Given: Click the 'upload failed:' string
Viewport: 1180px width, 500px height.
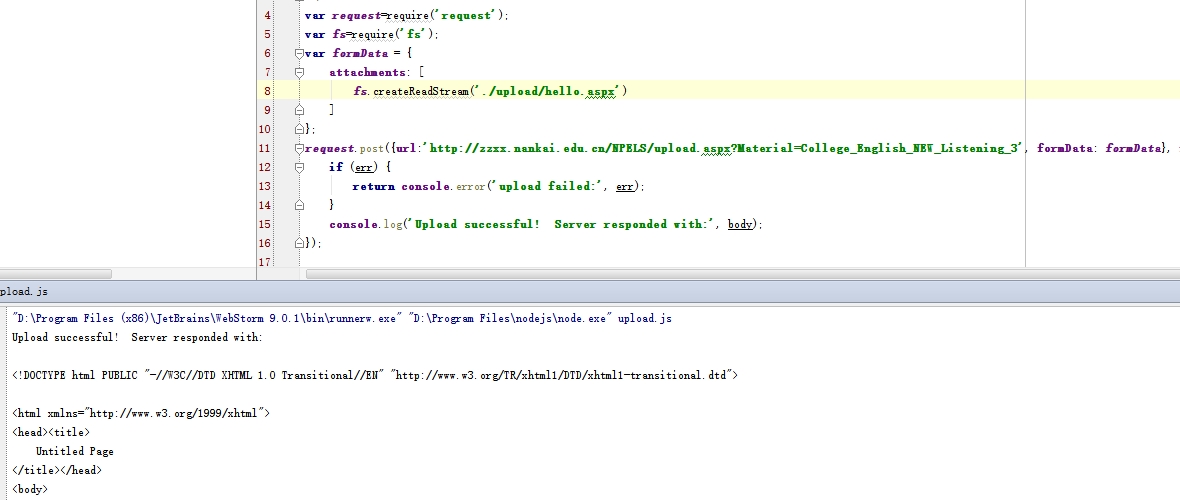Looking at the screenshot, I should pos(545,186).
